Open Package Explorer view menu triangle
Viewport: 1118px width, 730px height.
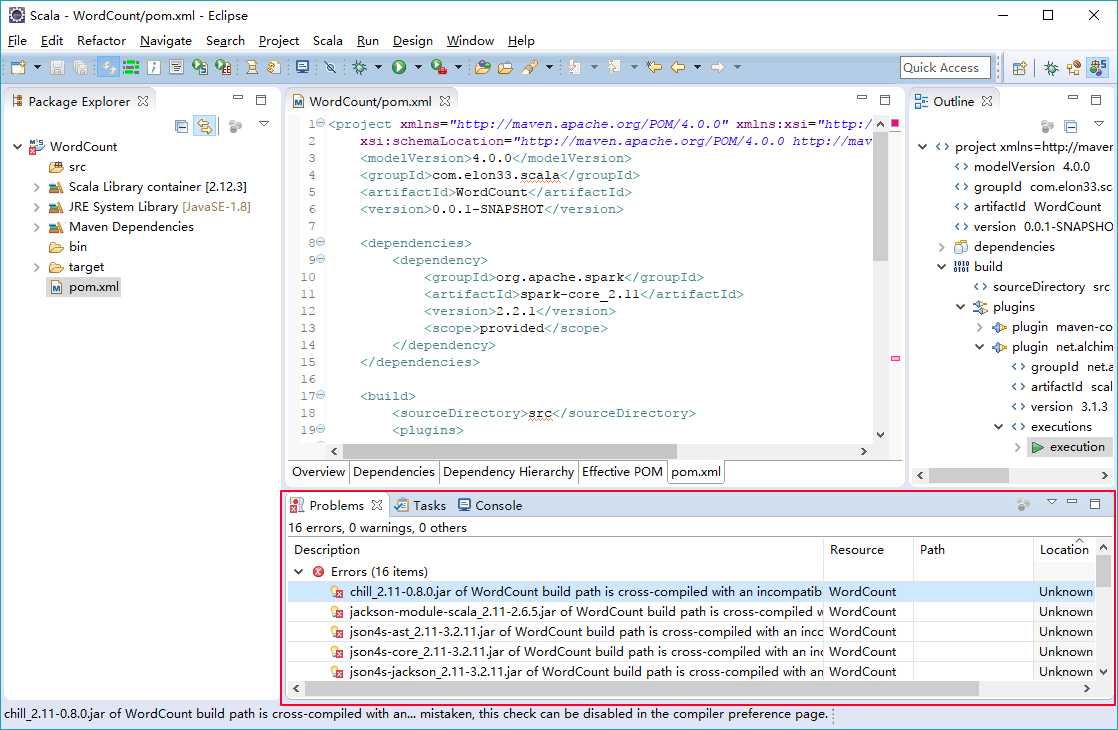tap(264, 124)
